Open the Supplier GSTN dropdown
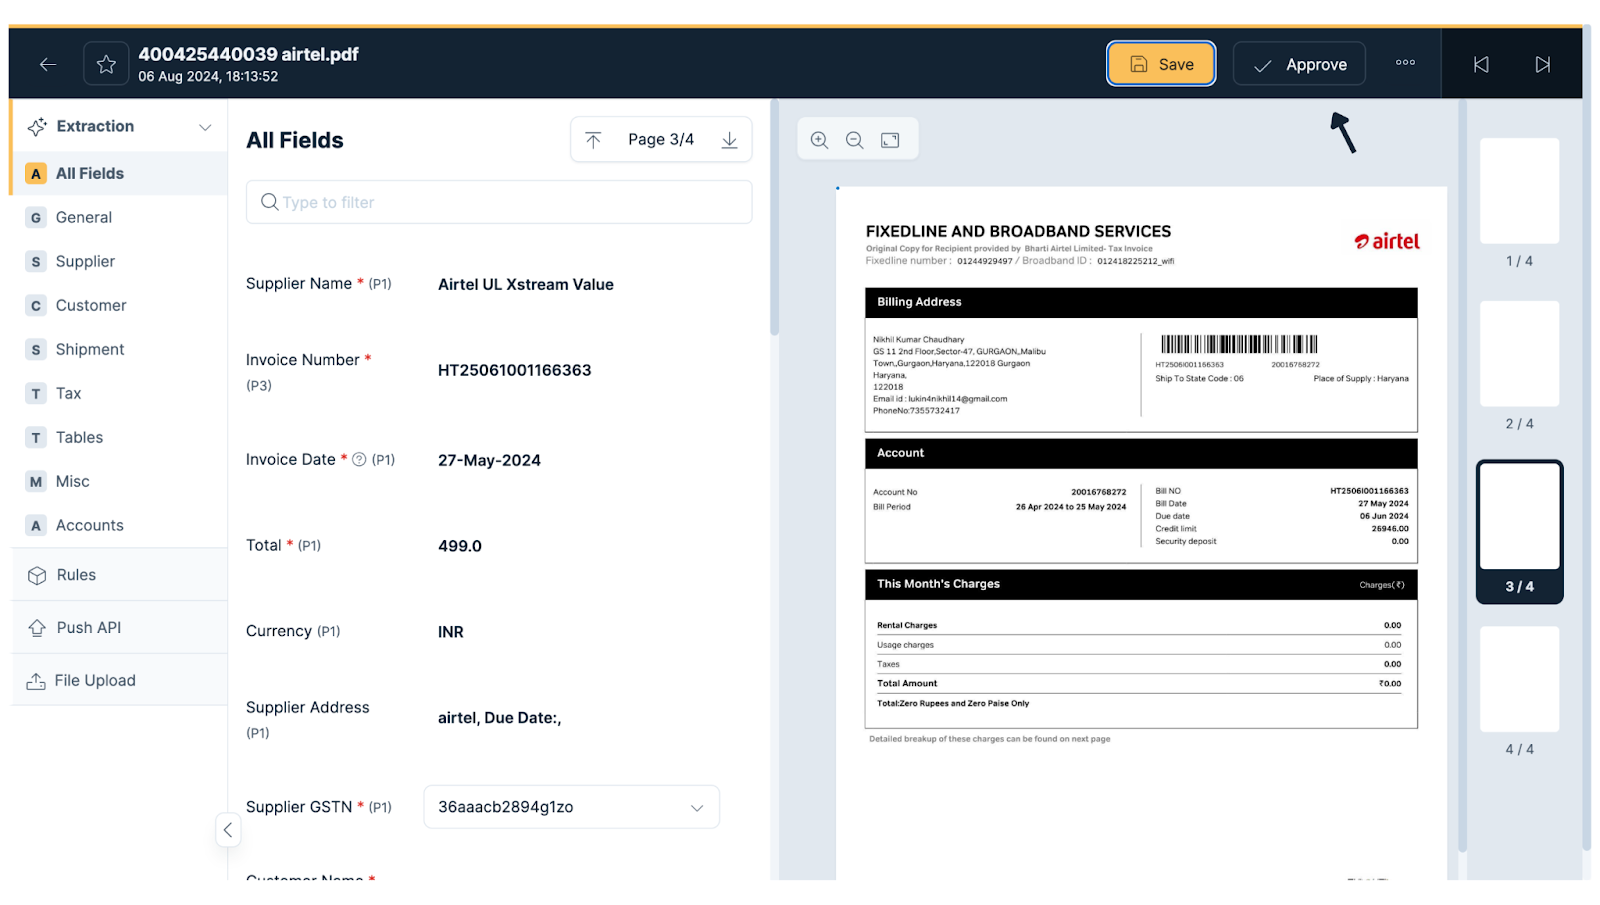The width and height of the screenshot is (1600, 905). click(x=572, y=807)
